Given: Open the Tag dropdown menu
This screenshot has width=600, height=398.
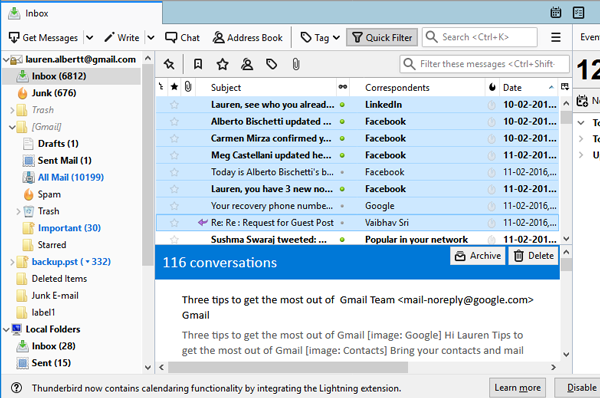Looking at the screenshot, I should click(320, 38).
